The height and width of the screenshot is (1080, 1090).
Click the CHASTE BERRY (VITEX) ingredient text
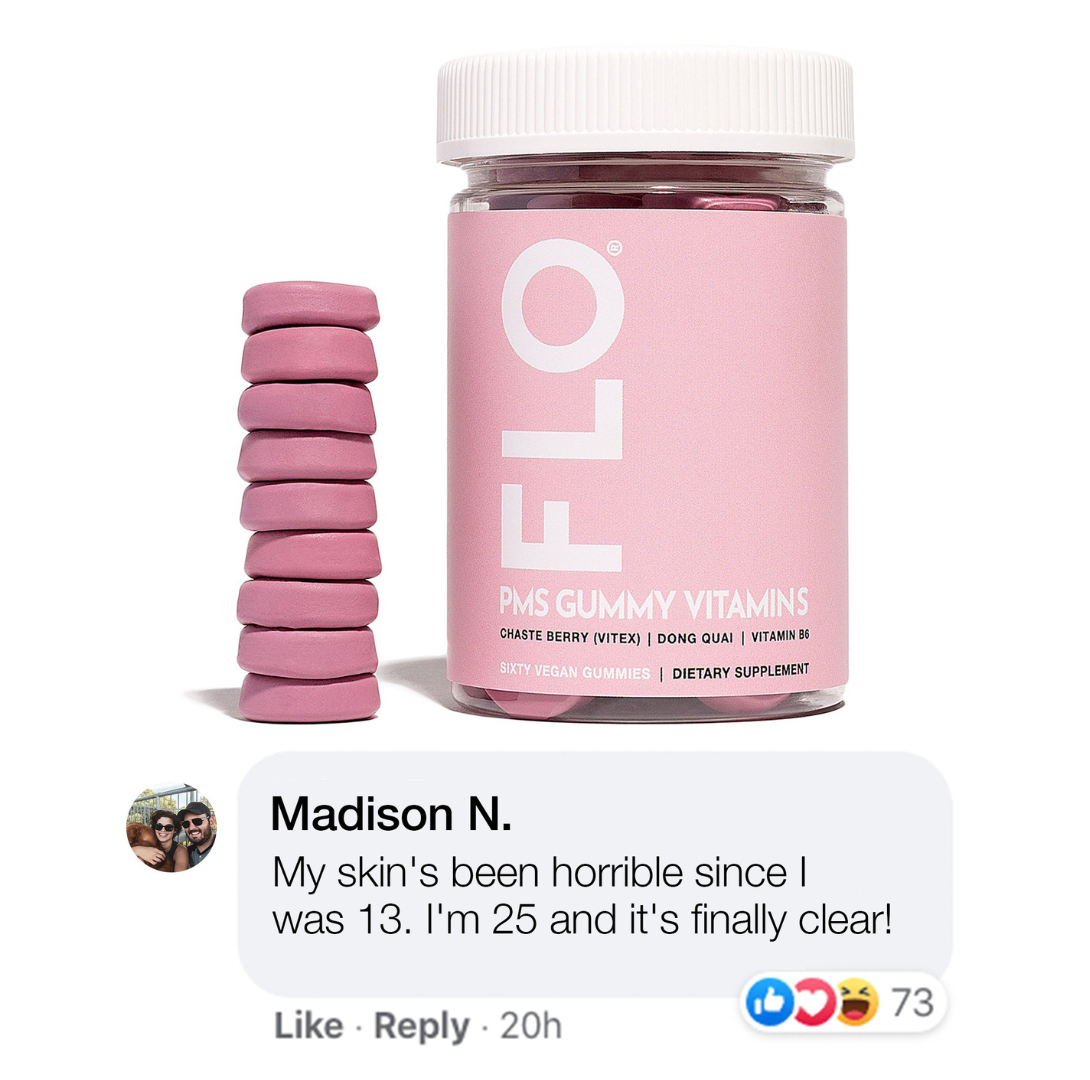pos(570,637)
